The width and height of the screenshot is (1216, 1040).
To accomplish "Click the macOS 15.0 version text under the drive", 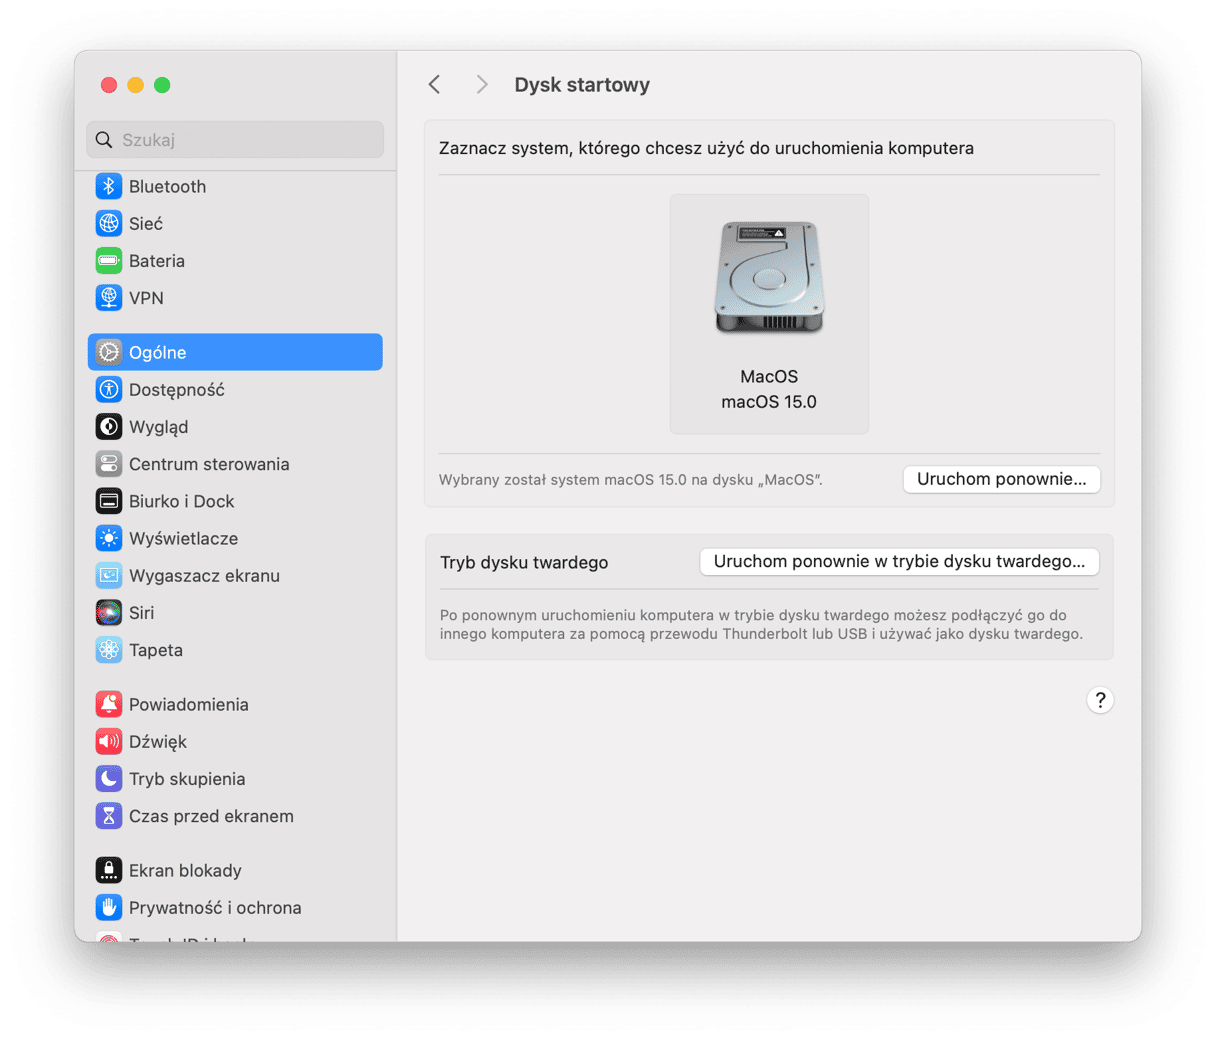I will click(769, 402).
